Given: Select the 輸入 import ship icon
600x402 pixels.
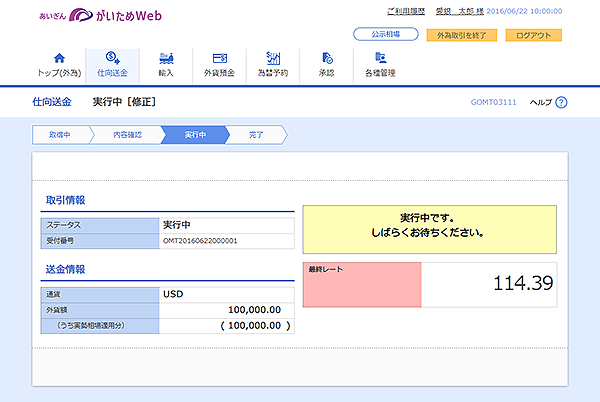Looking at the screenshot, I should point(166,58).
